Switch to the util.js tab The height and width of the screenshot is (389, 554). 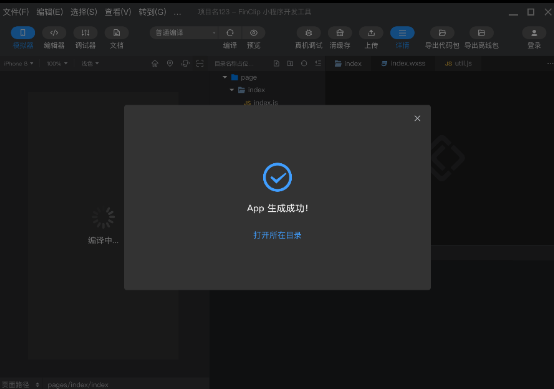[458, 64]
